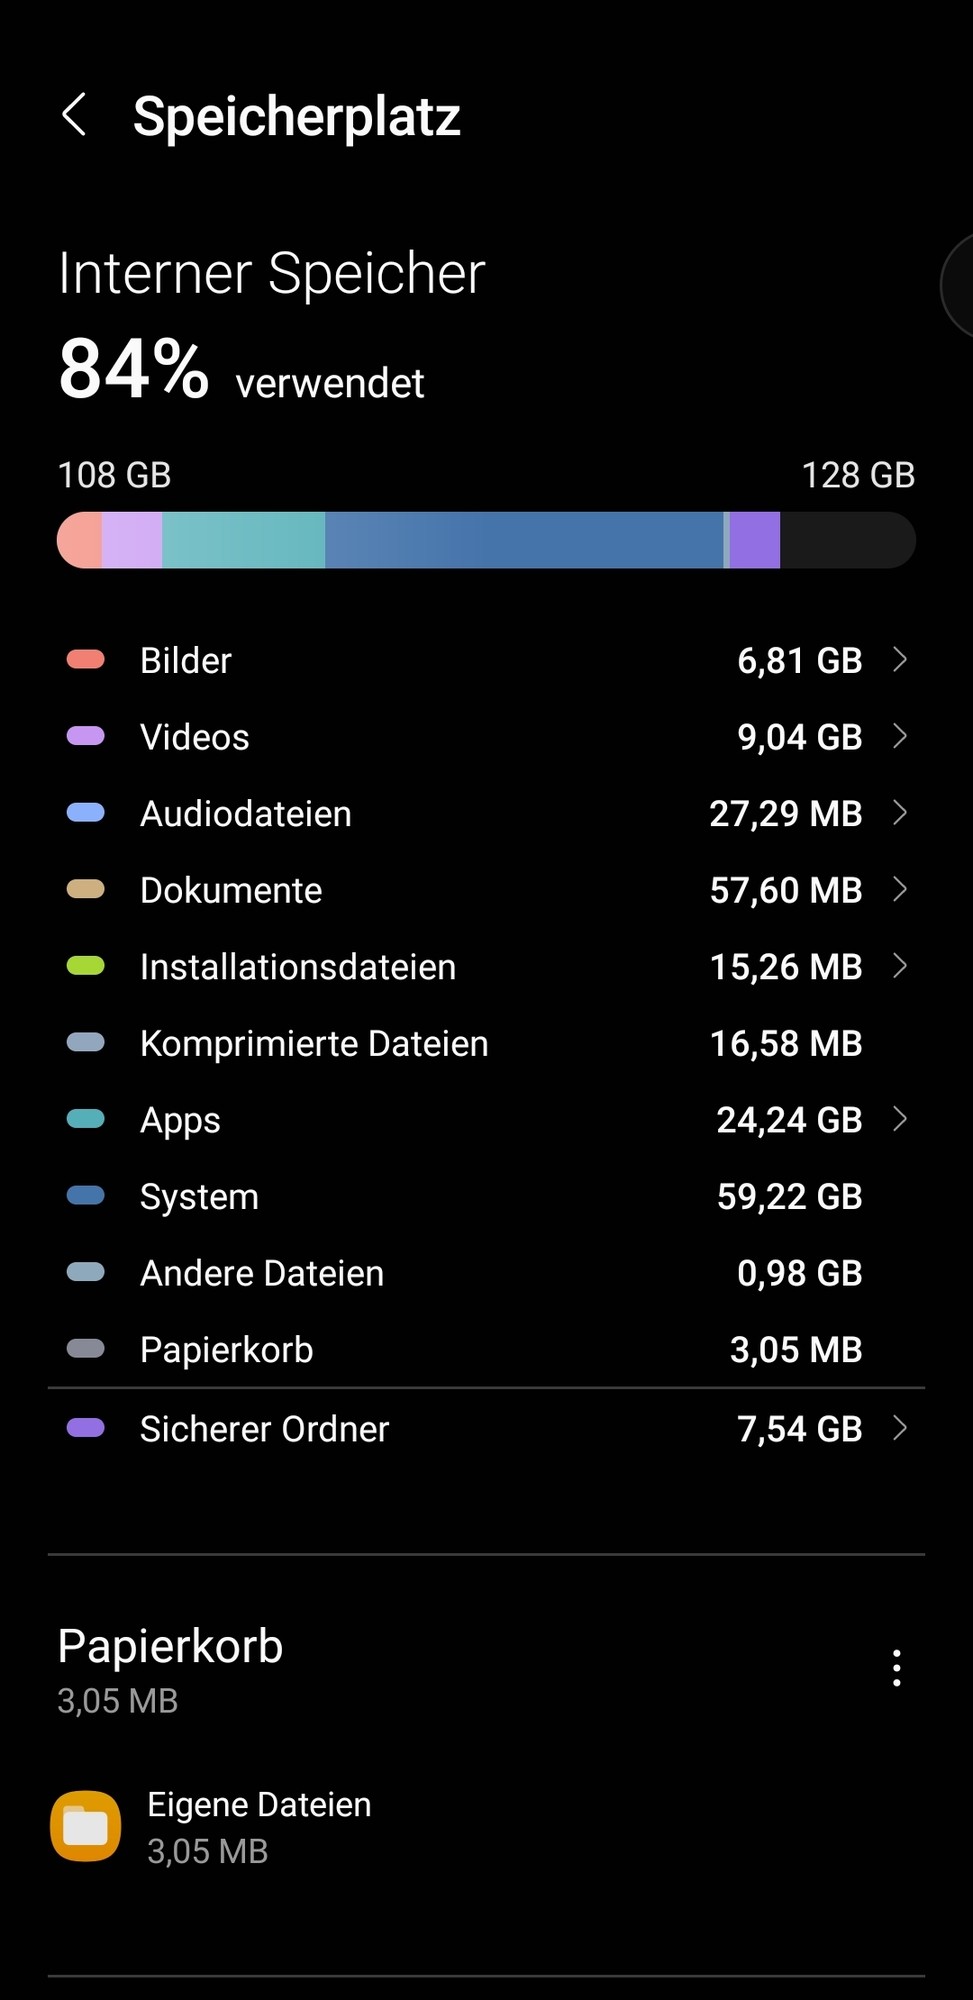Tap the Komprimierte Dateien row
The image size is (973, 2000).
(x=486, y=1043)
